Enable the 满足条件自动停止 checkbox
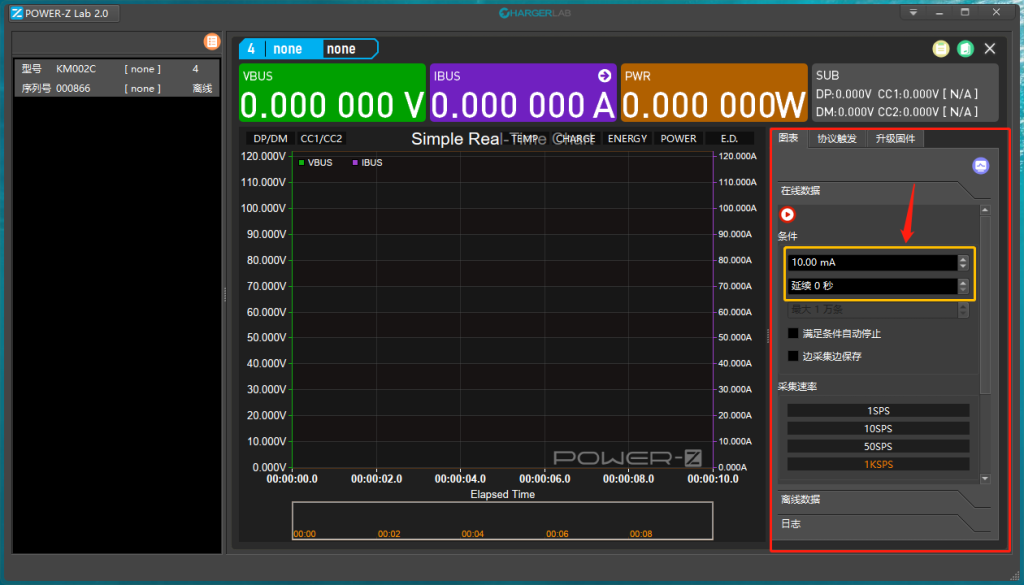 pos(793,334)
